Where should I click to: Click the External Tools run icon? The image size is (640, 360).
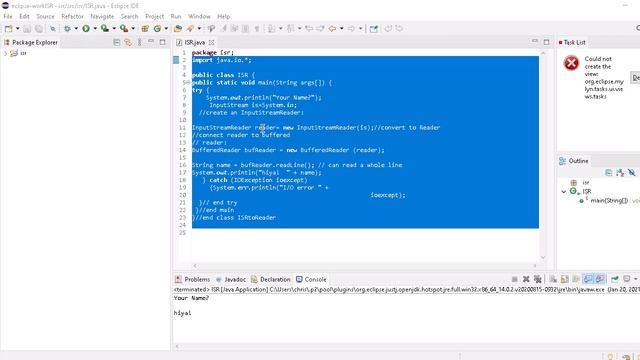tap(124, 29)
